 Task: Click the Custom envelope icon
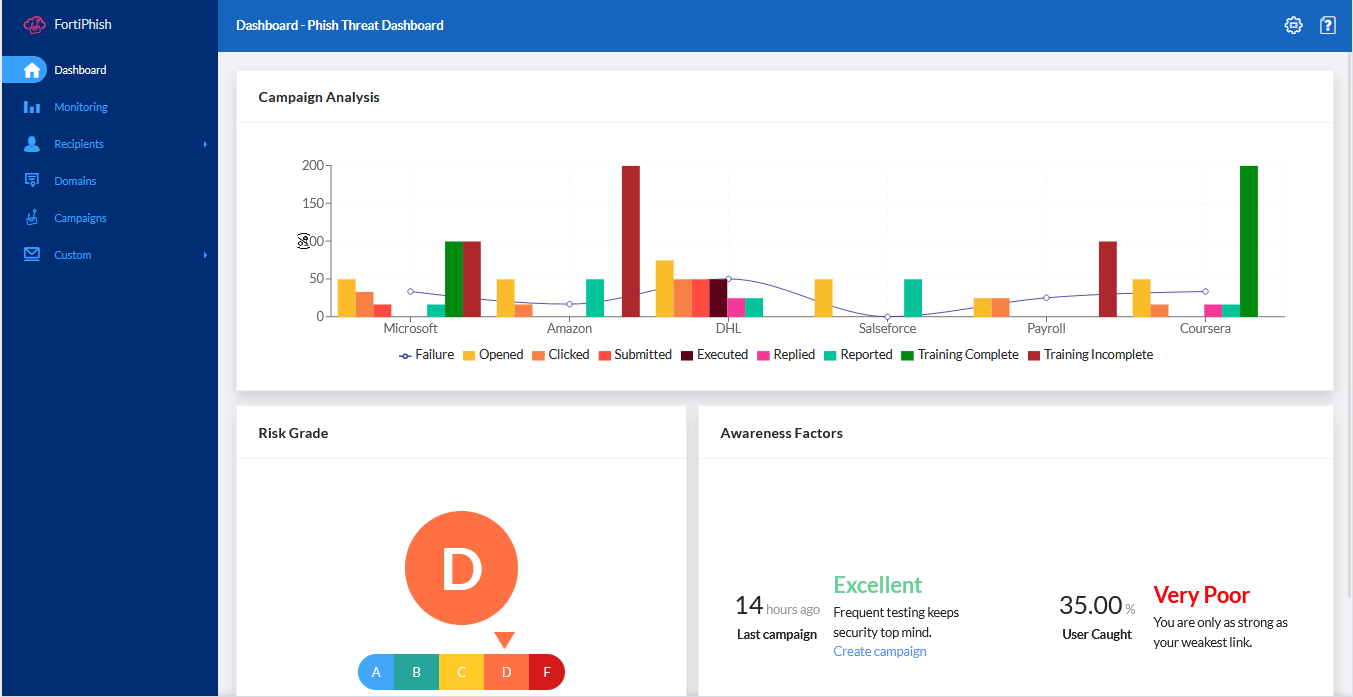(x=31, y=254)
